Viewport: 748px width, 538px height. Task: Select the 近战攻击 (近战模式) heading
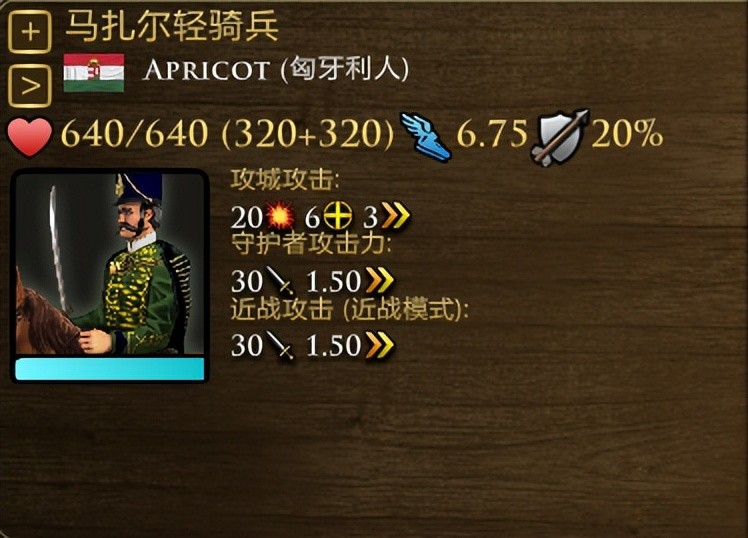pos(350,309)
